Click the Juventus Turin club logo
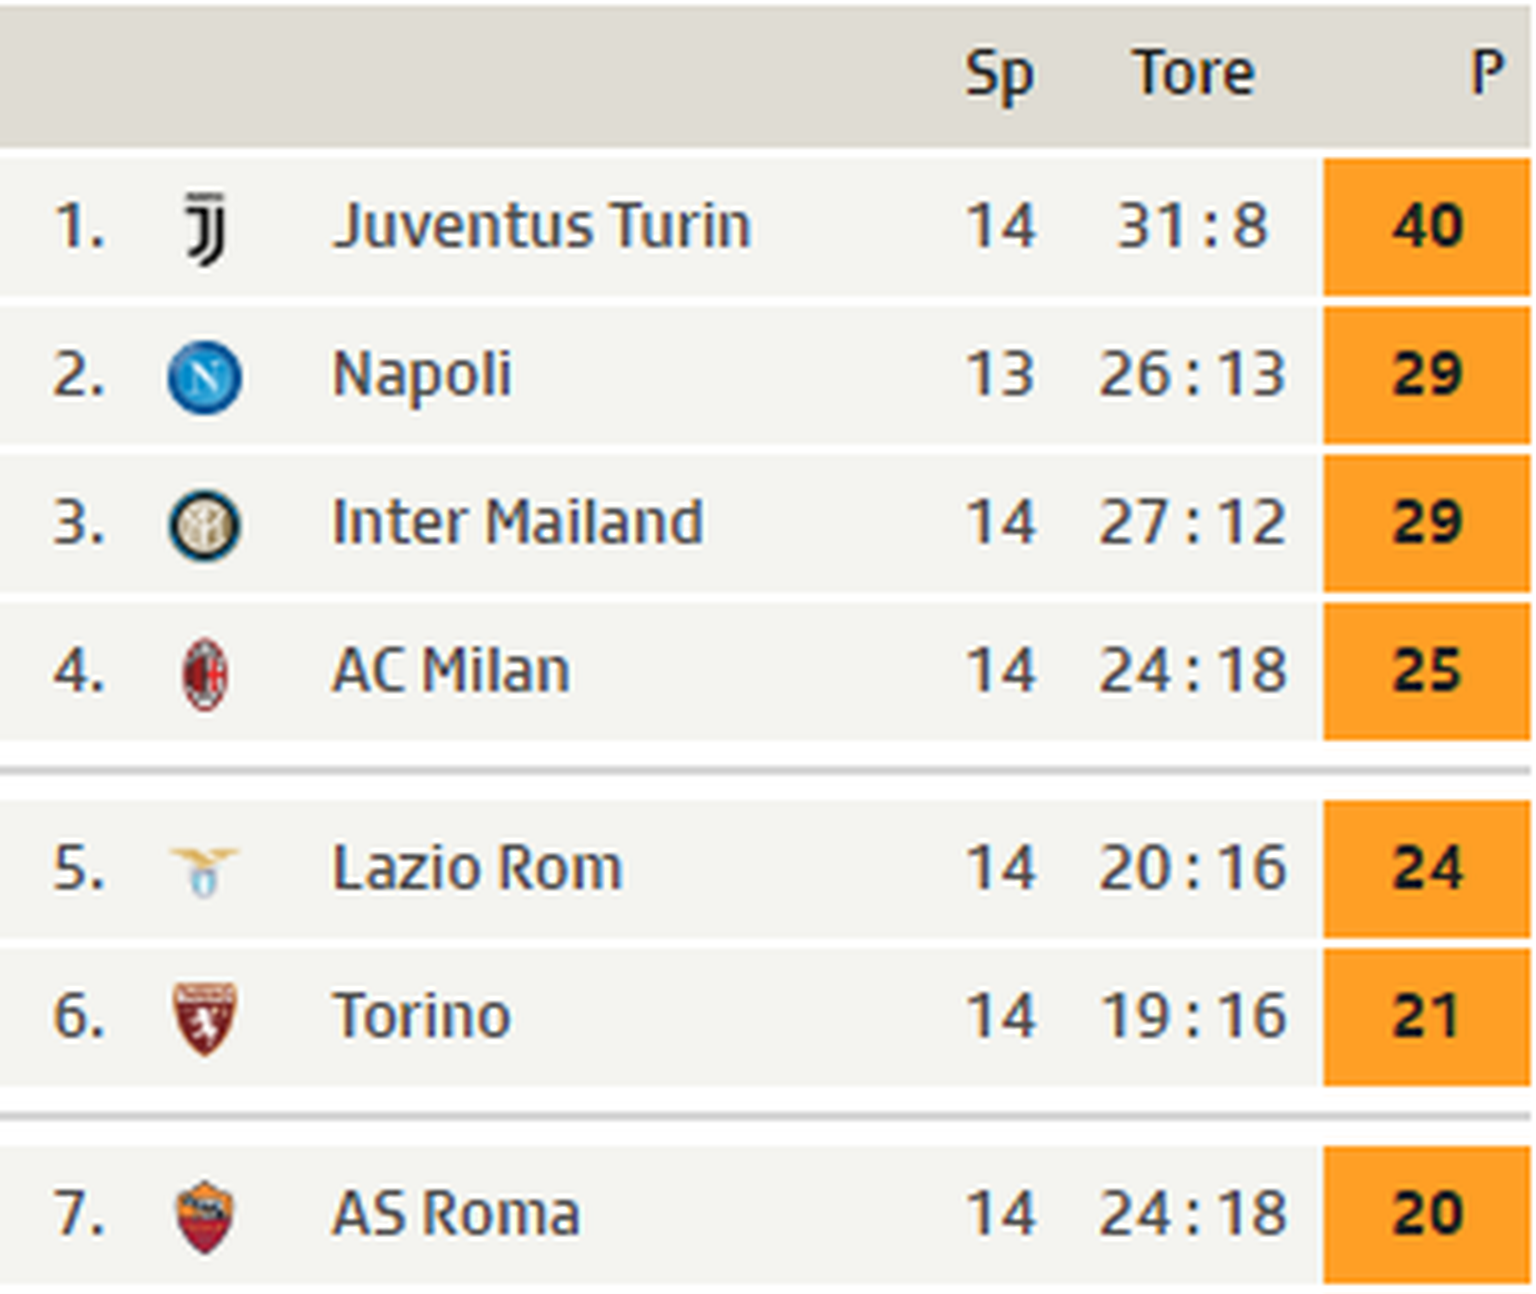This screenshot has width=1536, height=1294. pos(205,228)
